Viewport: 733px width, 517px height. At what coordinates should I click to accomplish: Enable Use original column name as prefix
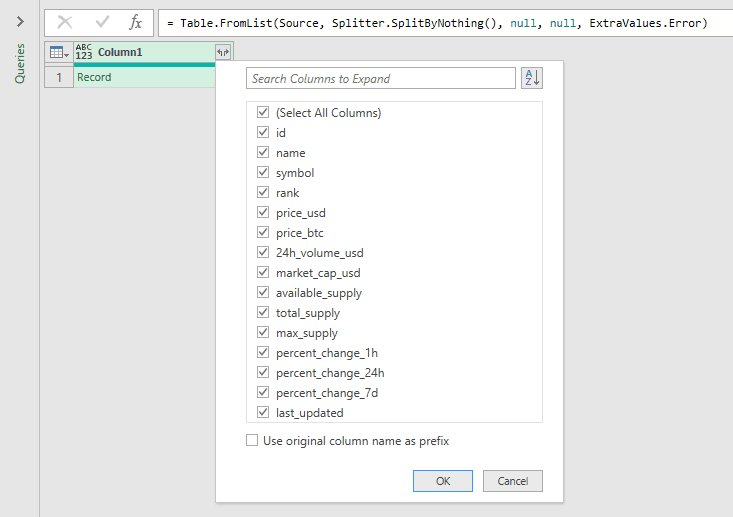(252, 441)
